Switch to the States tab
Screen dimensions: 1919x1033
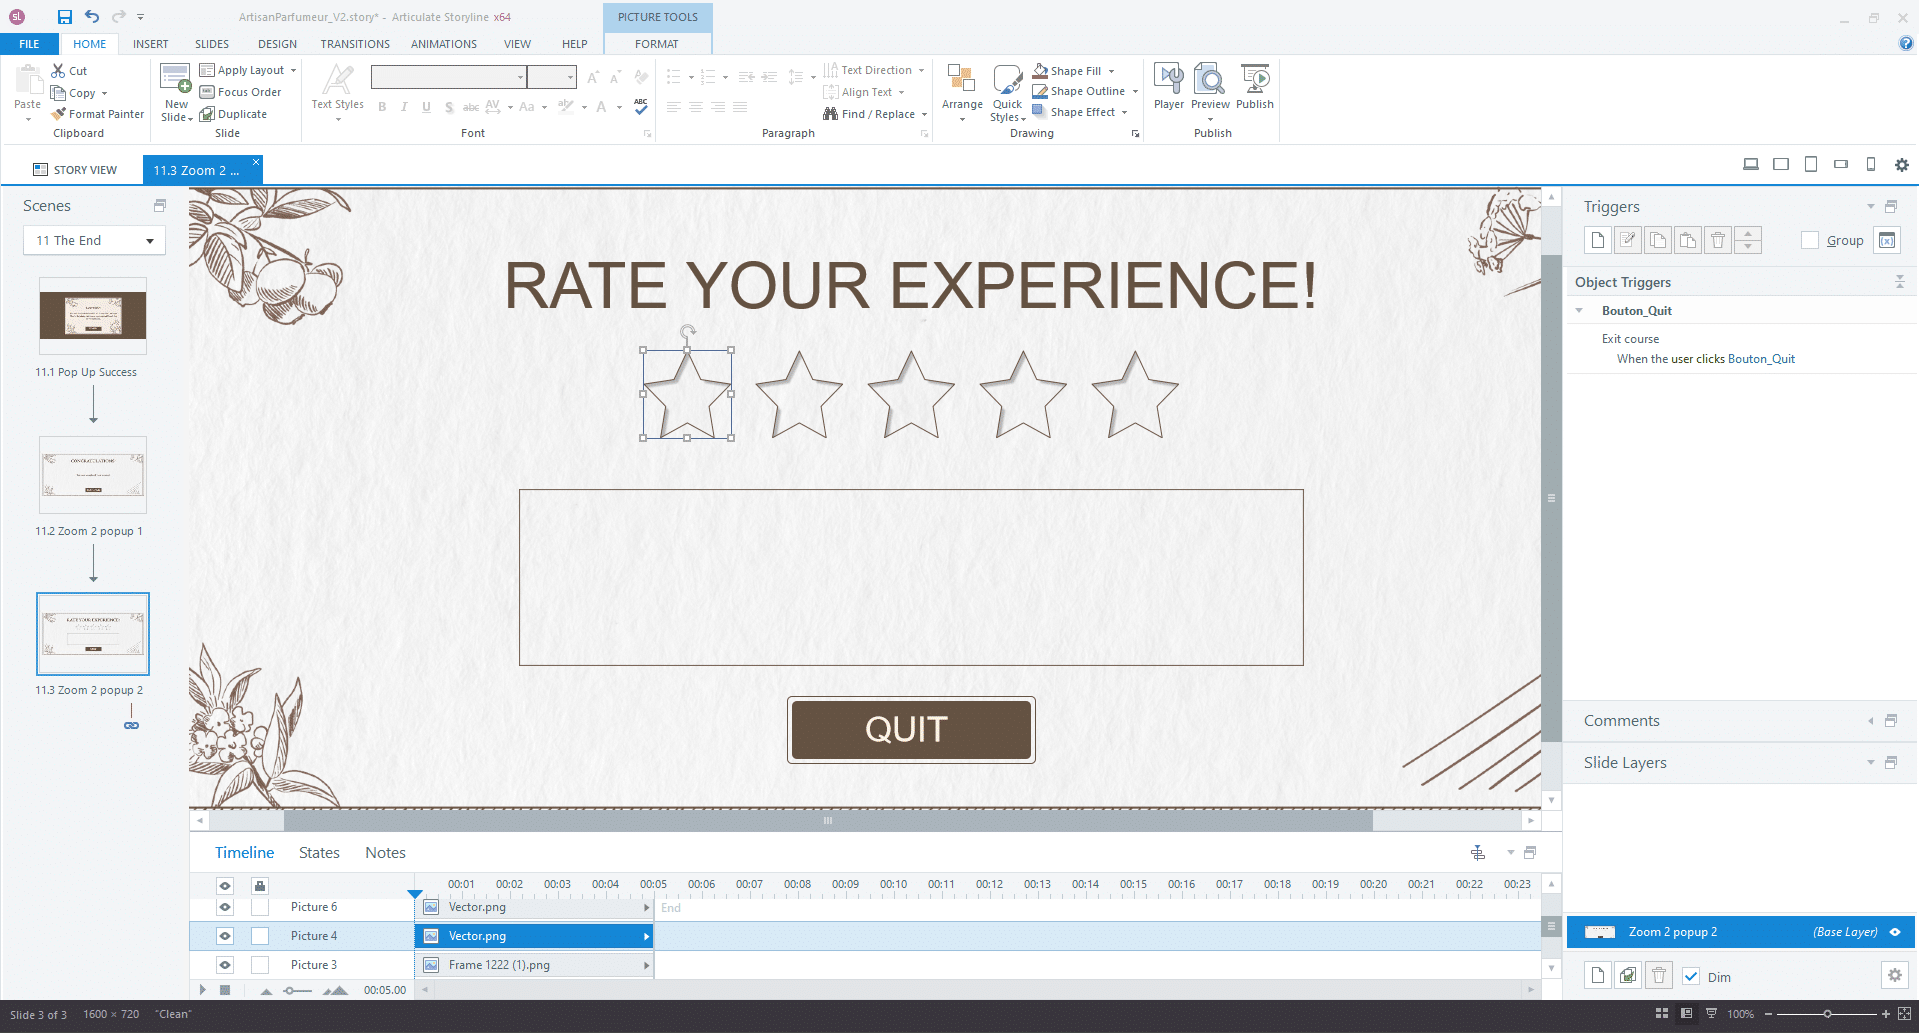click(319, 853)
